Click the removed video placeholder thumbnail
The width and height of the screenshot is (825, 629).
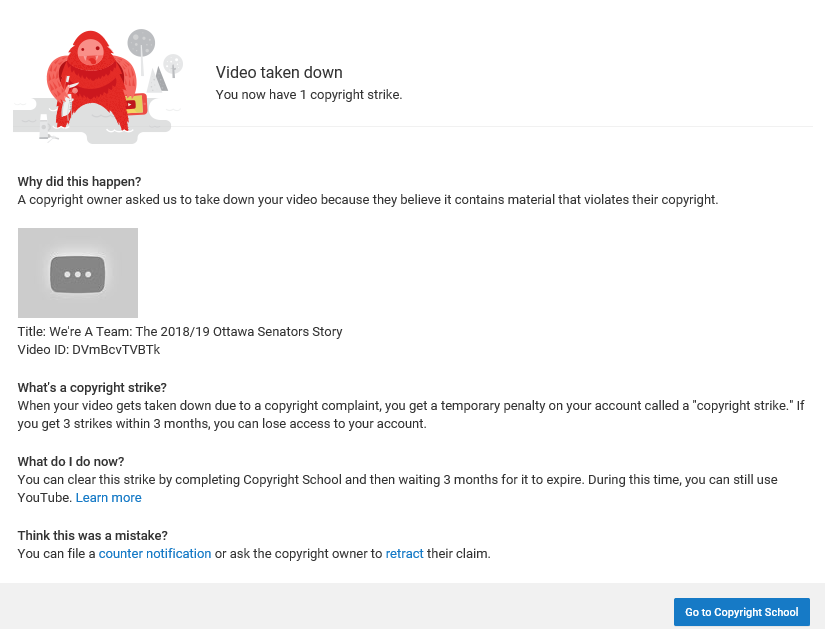coord(78,273)
